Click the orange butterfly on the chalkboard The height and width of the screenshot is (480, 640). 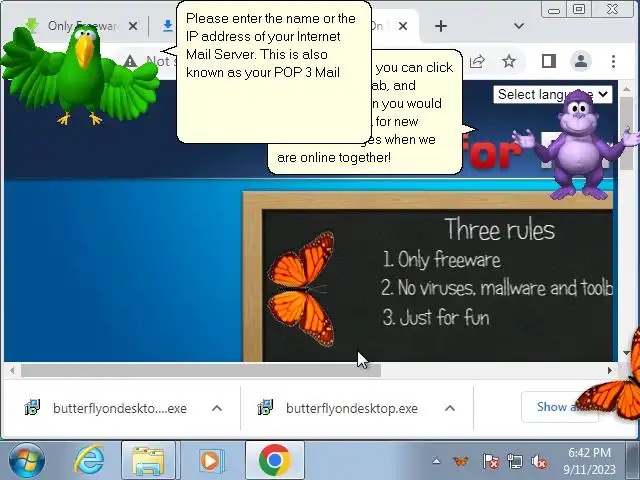pos(301,289)
